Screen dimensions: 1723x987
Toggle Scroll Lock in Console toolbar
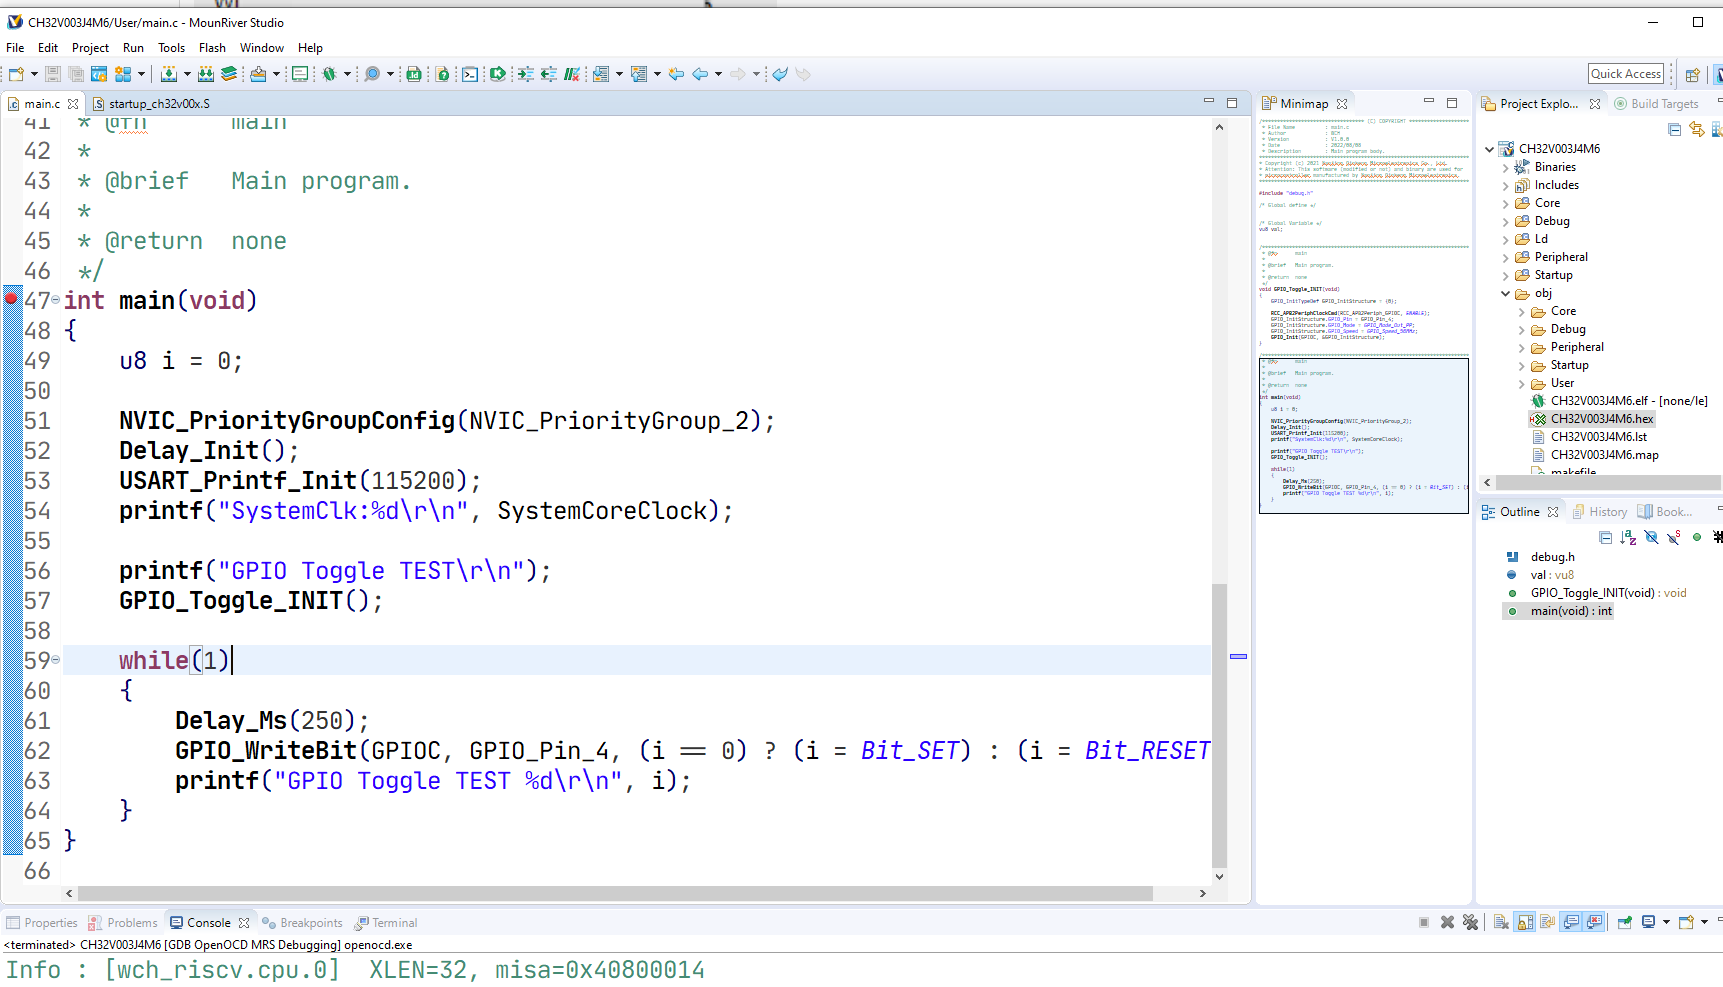pos(1525,922)
